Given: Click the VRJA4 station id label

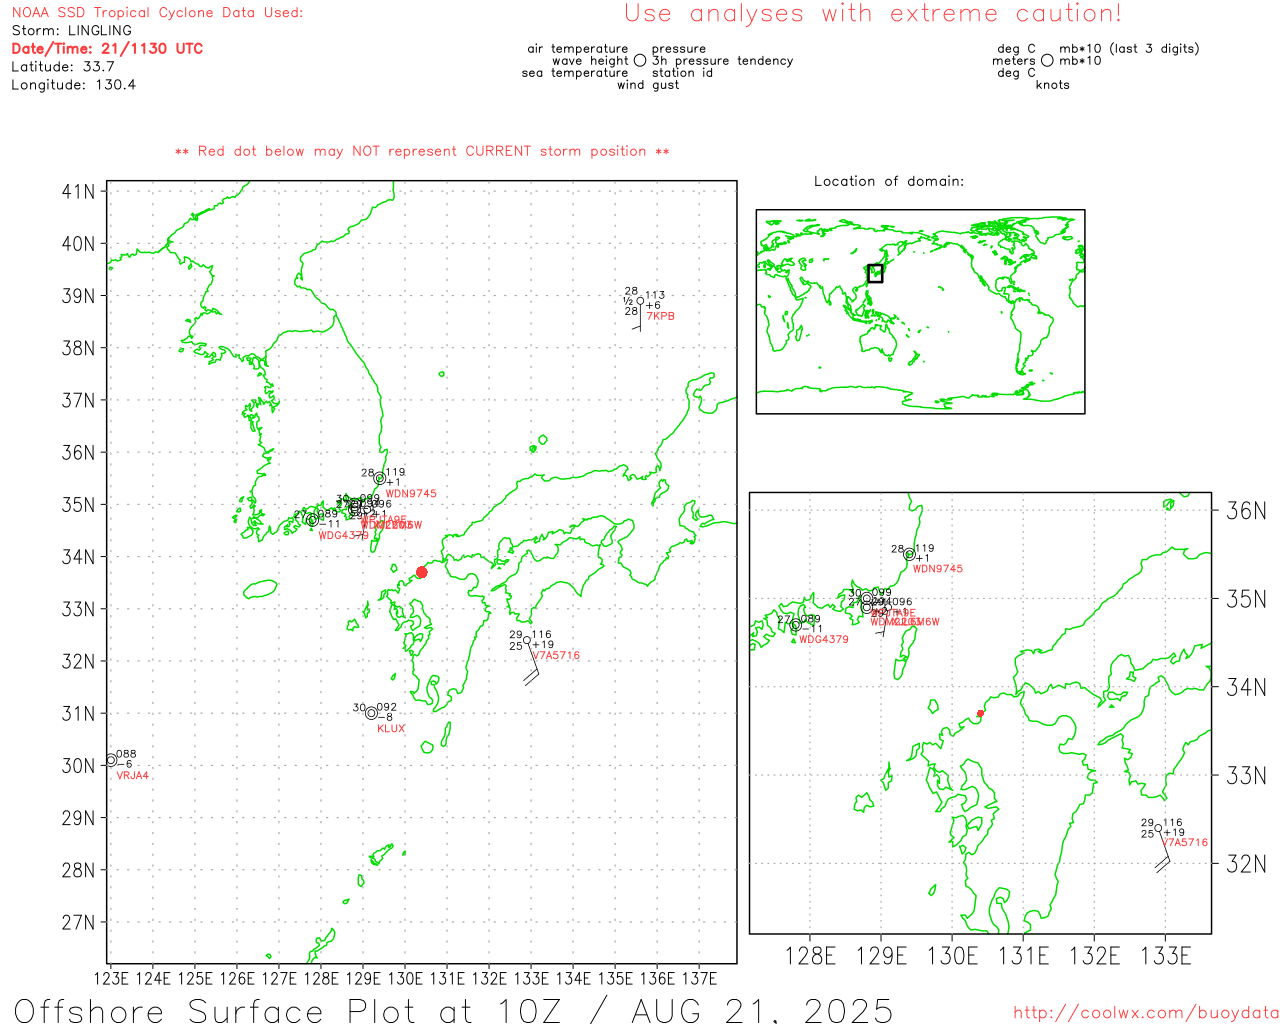Looking at the screenshot, I should [x=133, y=775].
